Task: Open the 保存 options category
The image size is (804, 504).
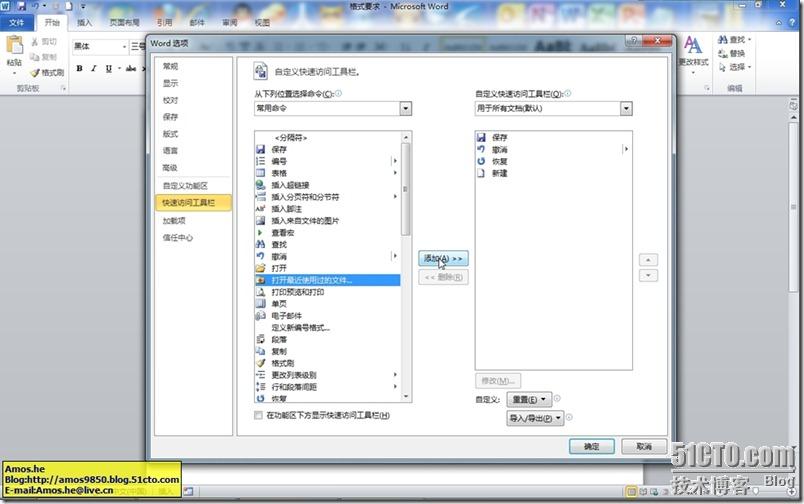Action: point(193,117)
